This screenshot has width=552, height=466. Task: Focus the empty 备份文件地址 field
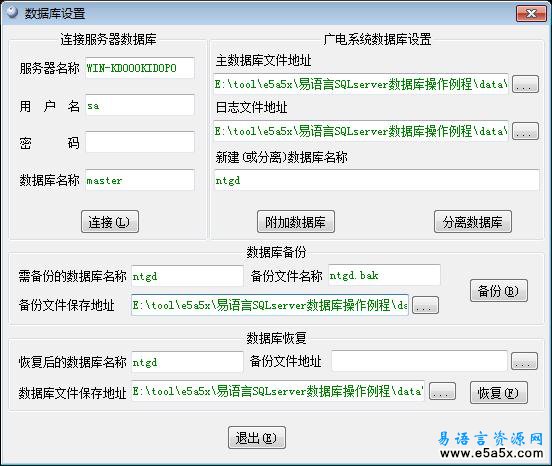419,361
